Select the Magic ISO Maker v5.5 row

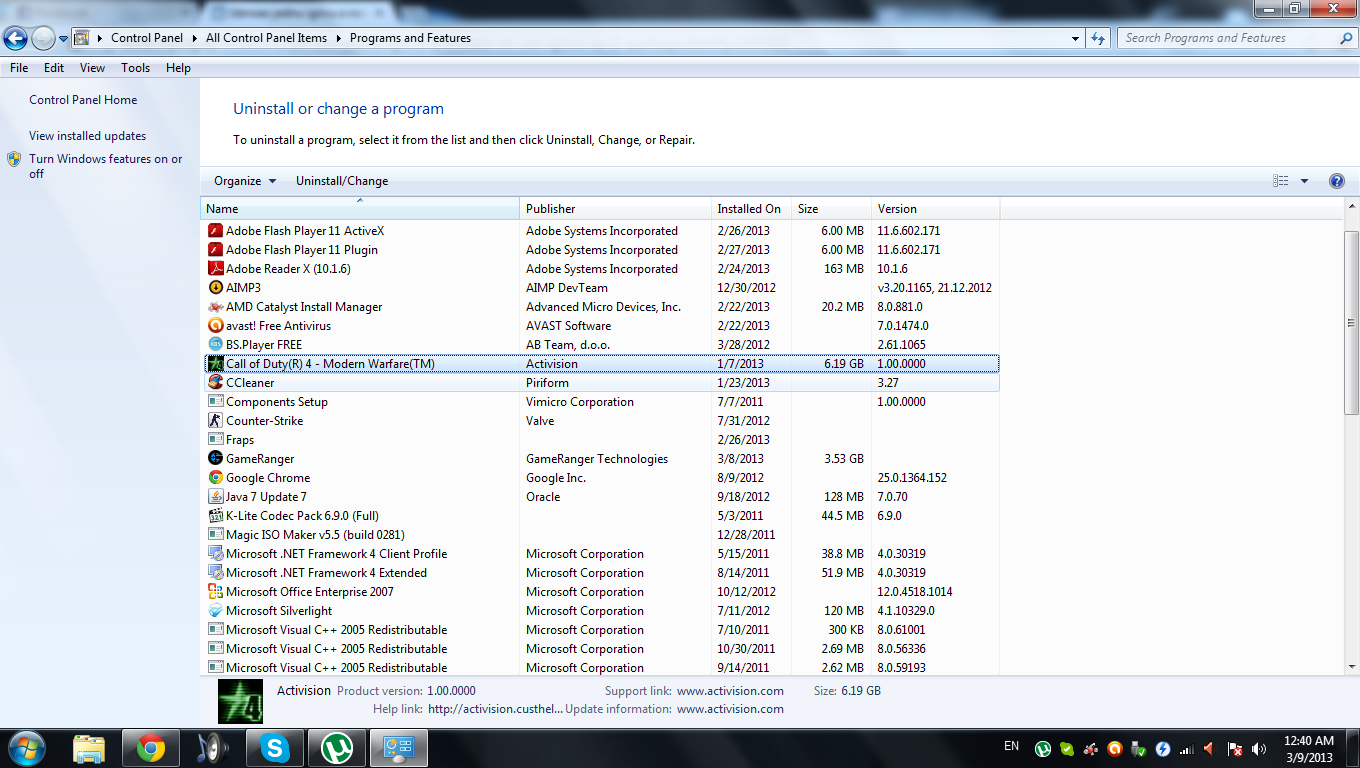click(602, 535)
